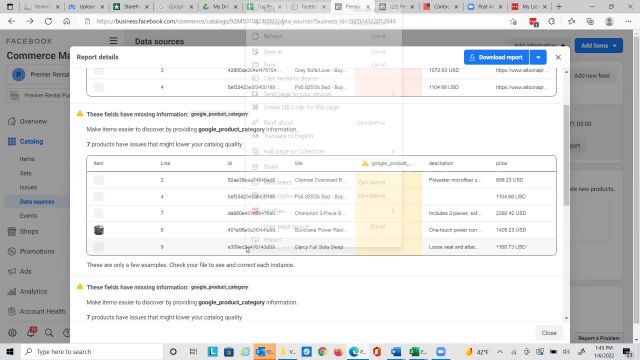Click the red extension icon in Edge toolbar
The image size is (640, 360).
click(x=533, y=22)
